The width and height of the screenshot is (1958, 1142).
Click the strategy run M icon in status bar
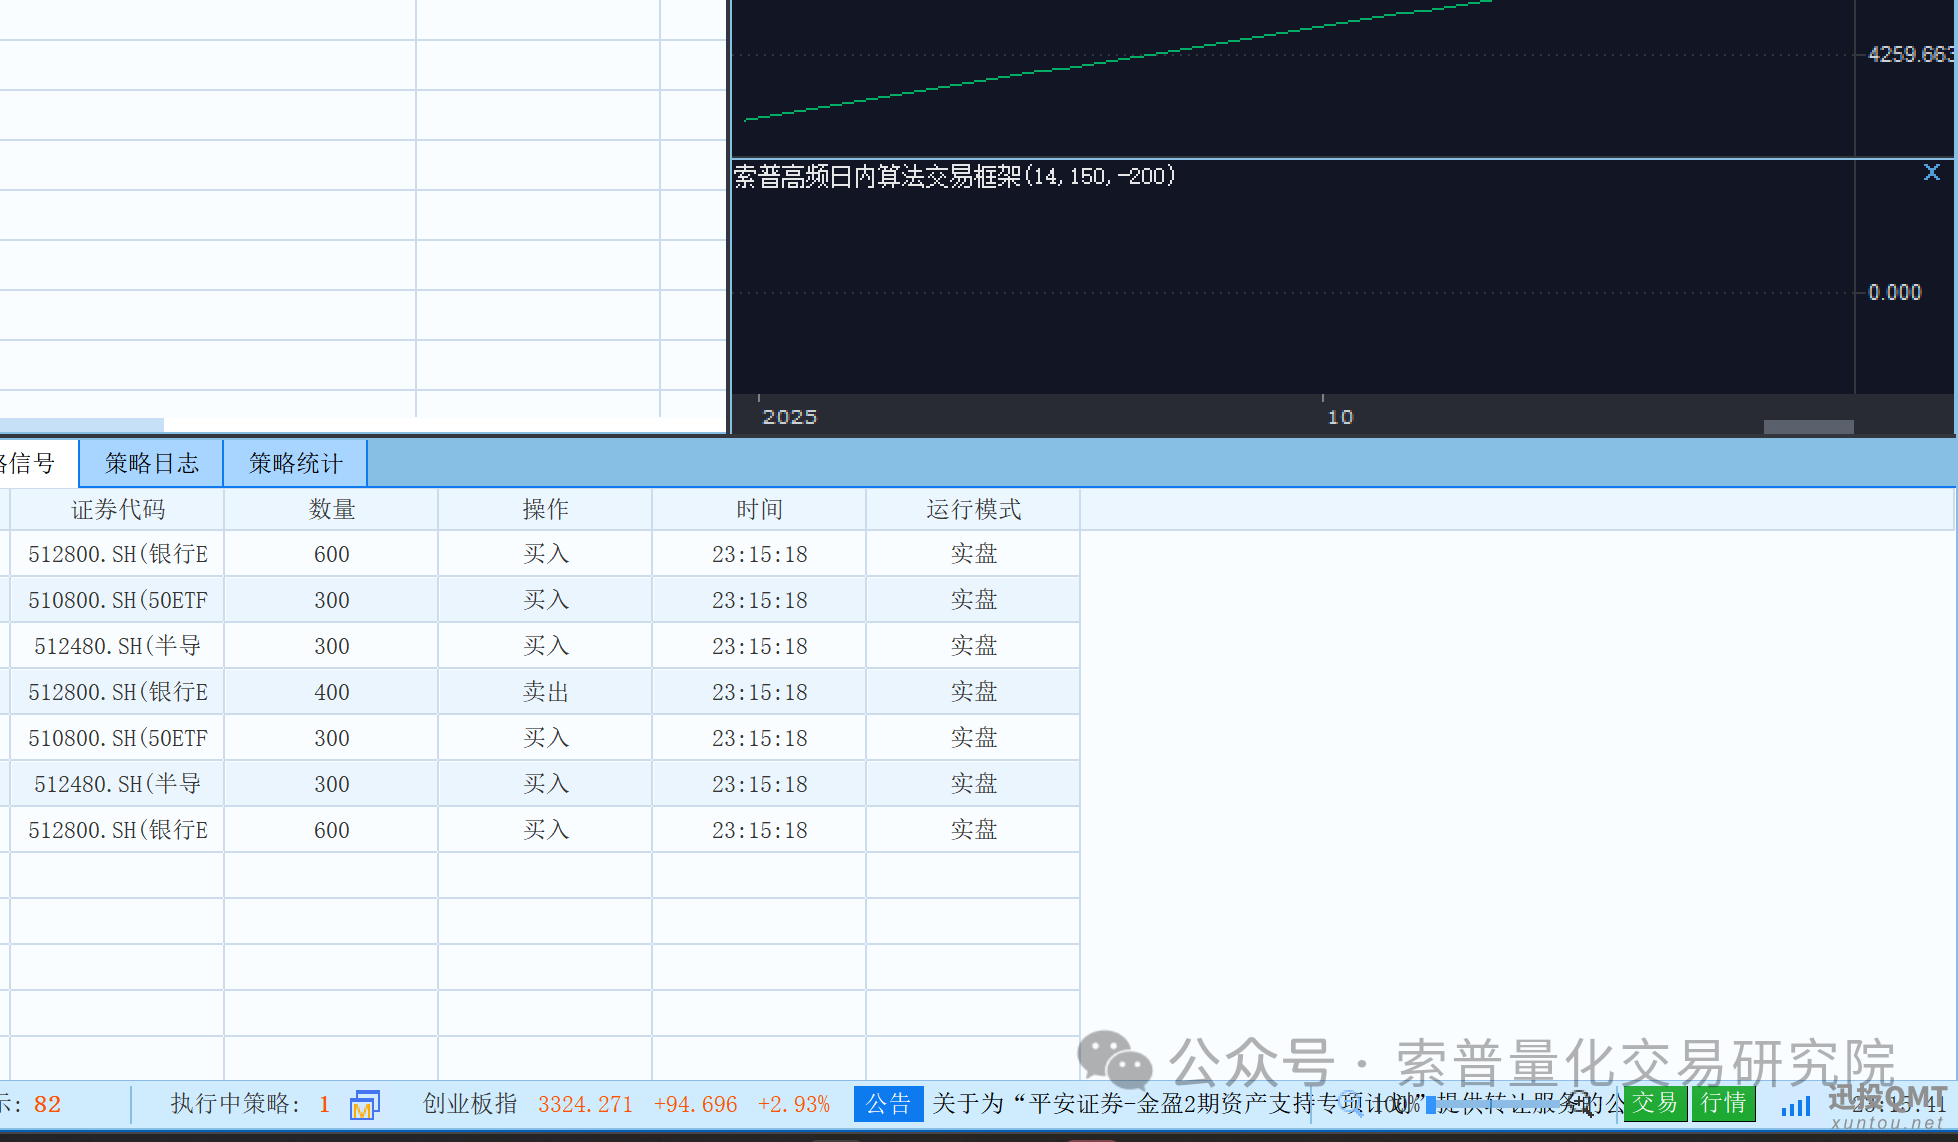tap(364, 1104)
